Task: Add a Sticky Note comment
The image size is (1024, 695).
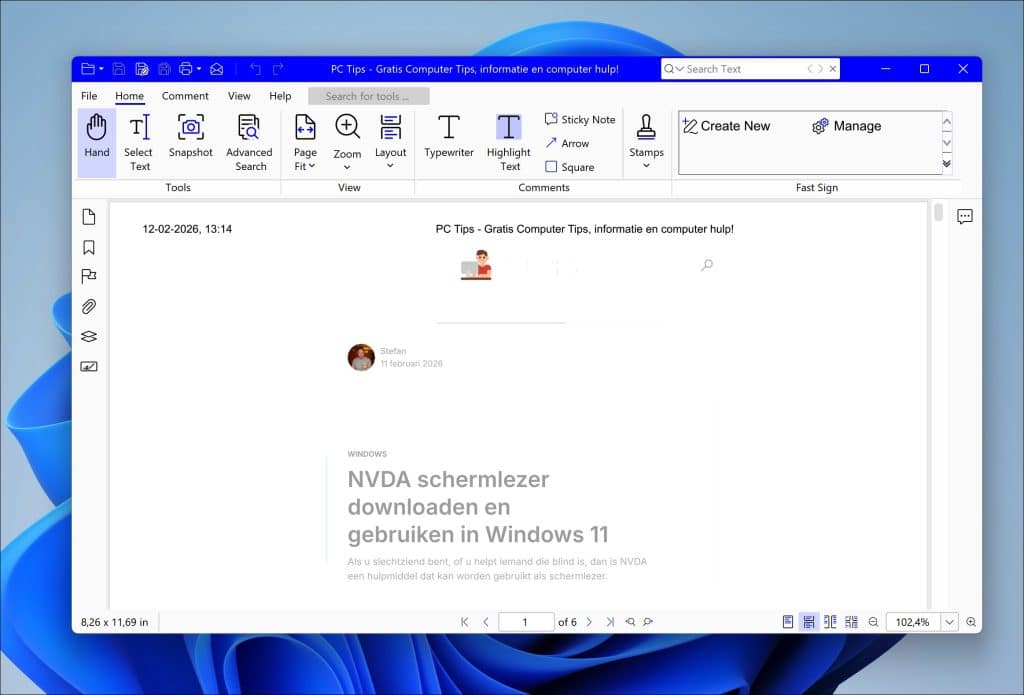Action: coord(580,119)
